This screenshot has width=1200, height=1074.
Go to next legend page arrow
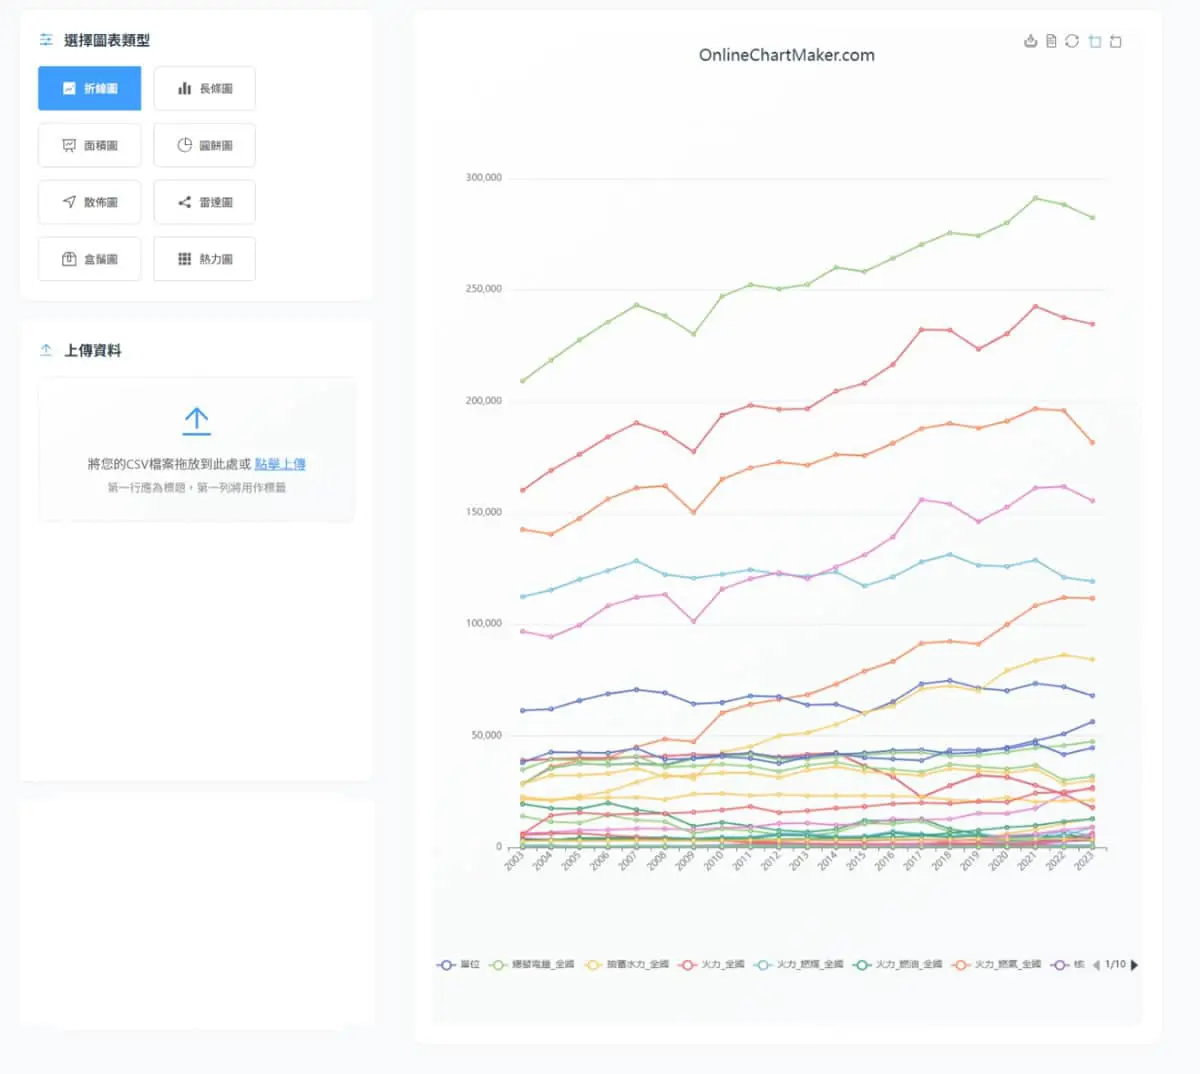click(1134, 965)
